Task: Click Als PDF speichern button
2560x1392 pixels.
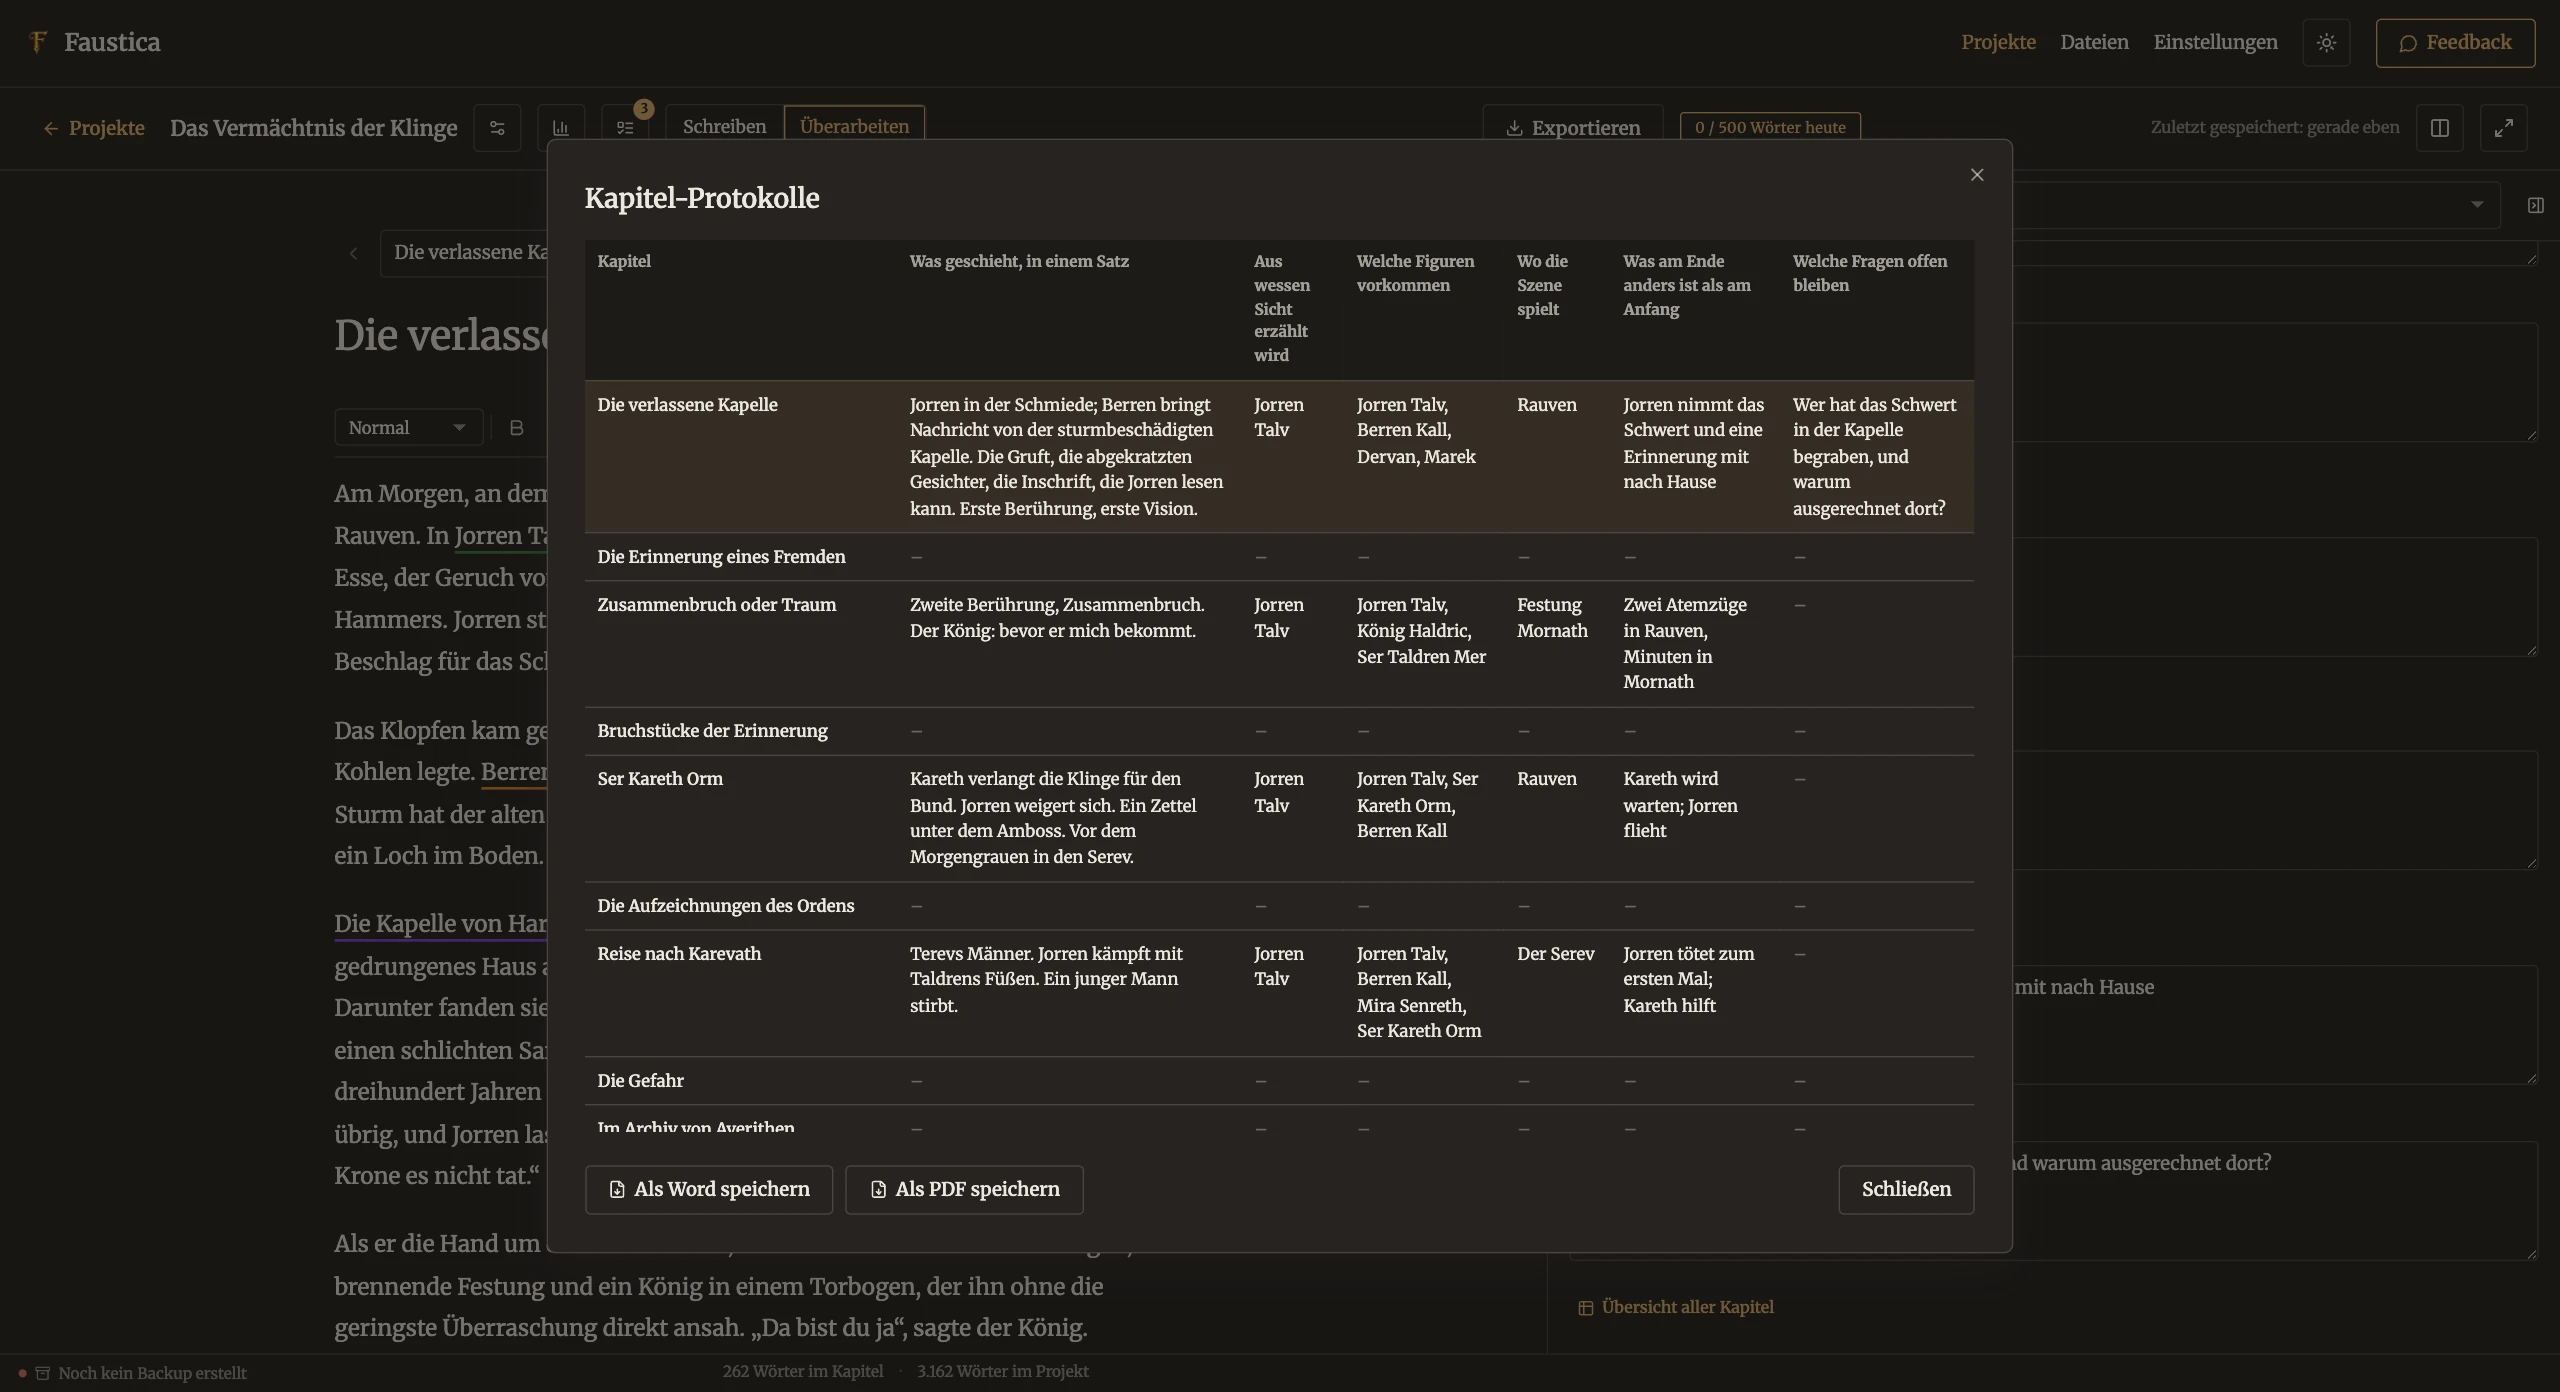Action: click(x=964, y=1190)
